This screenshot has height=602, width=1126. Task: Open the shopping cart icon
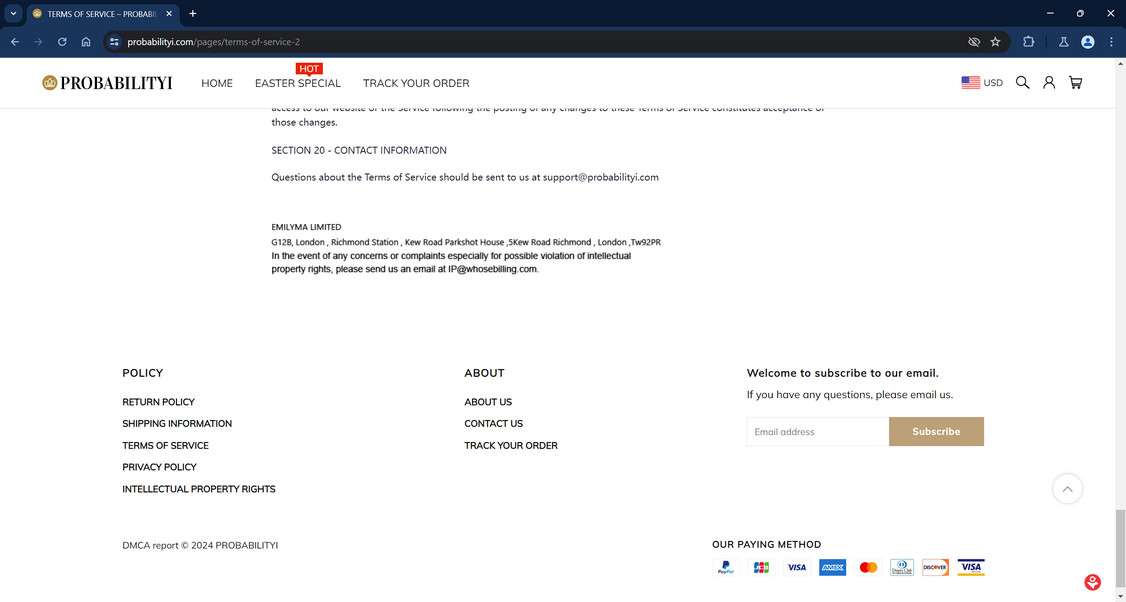tap(1076, 82)
